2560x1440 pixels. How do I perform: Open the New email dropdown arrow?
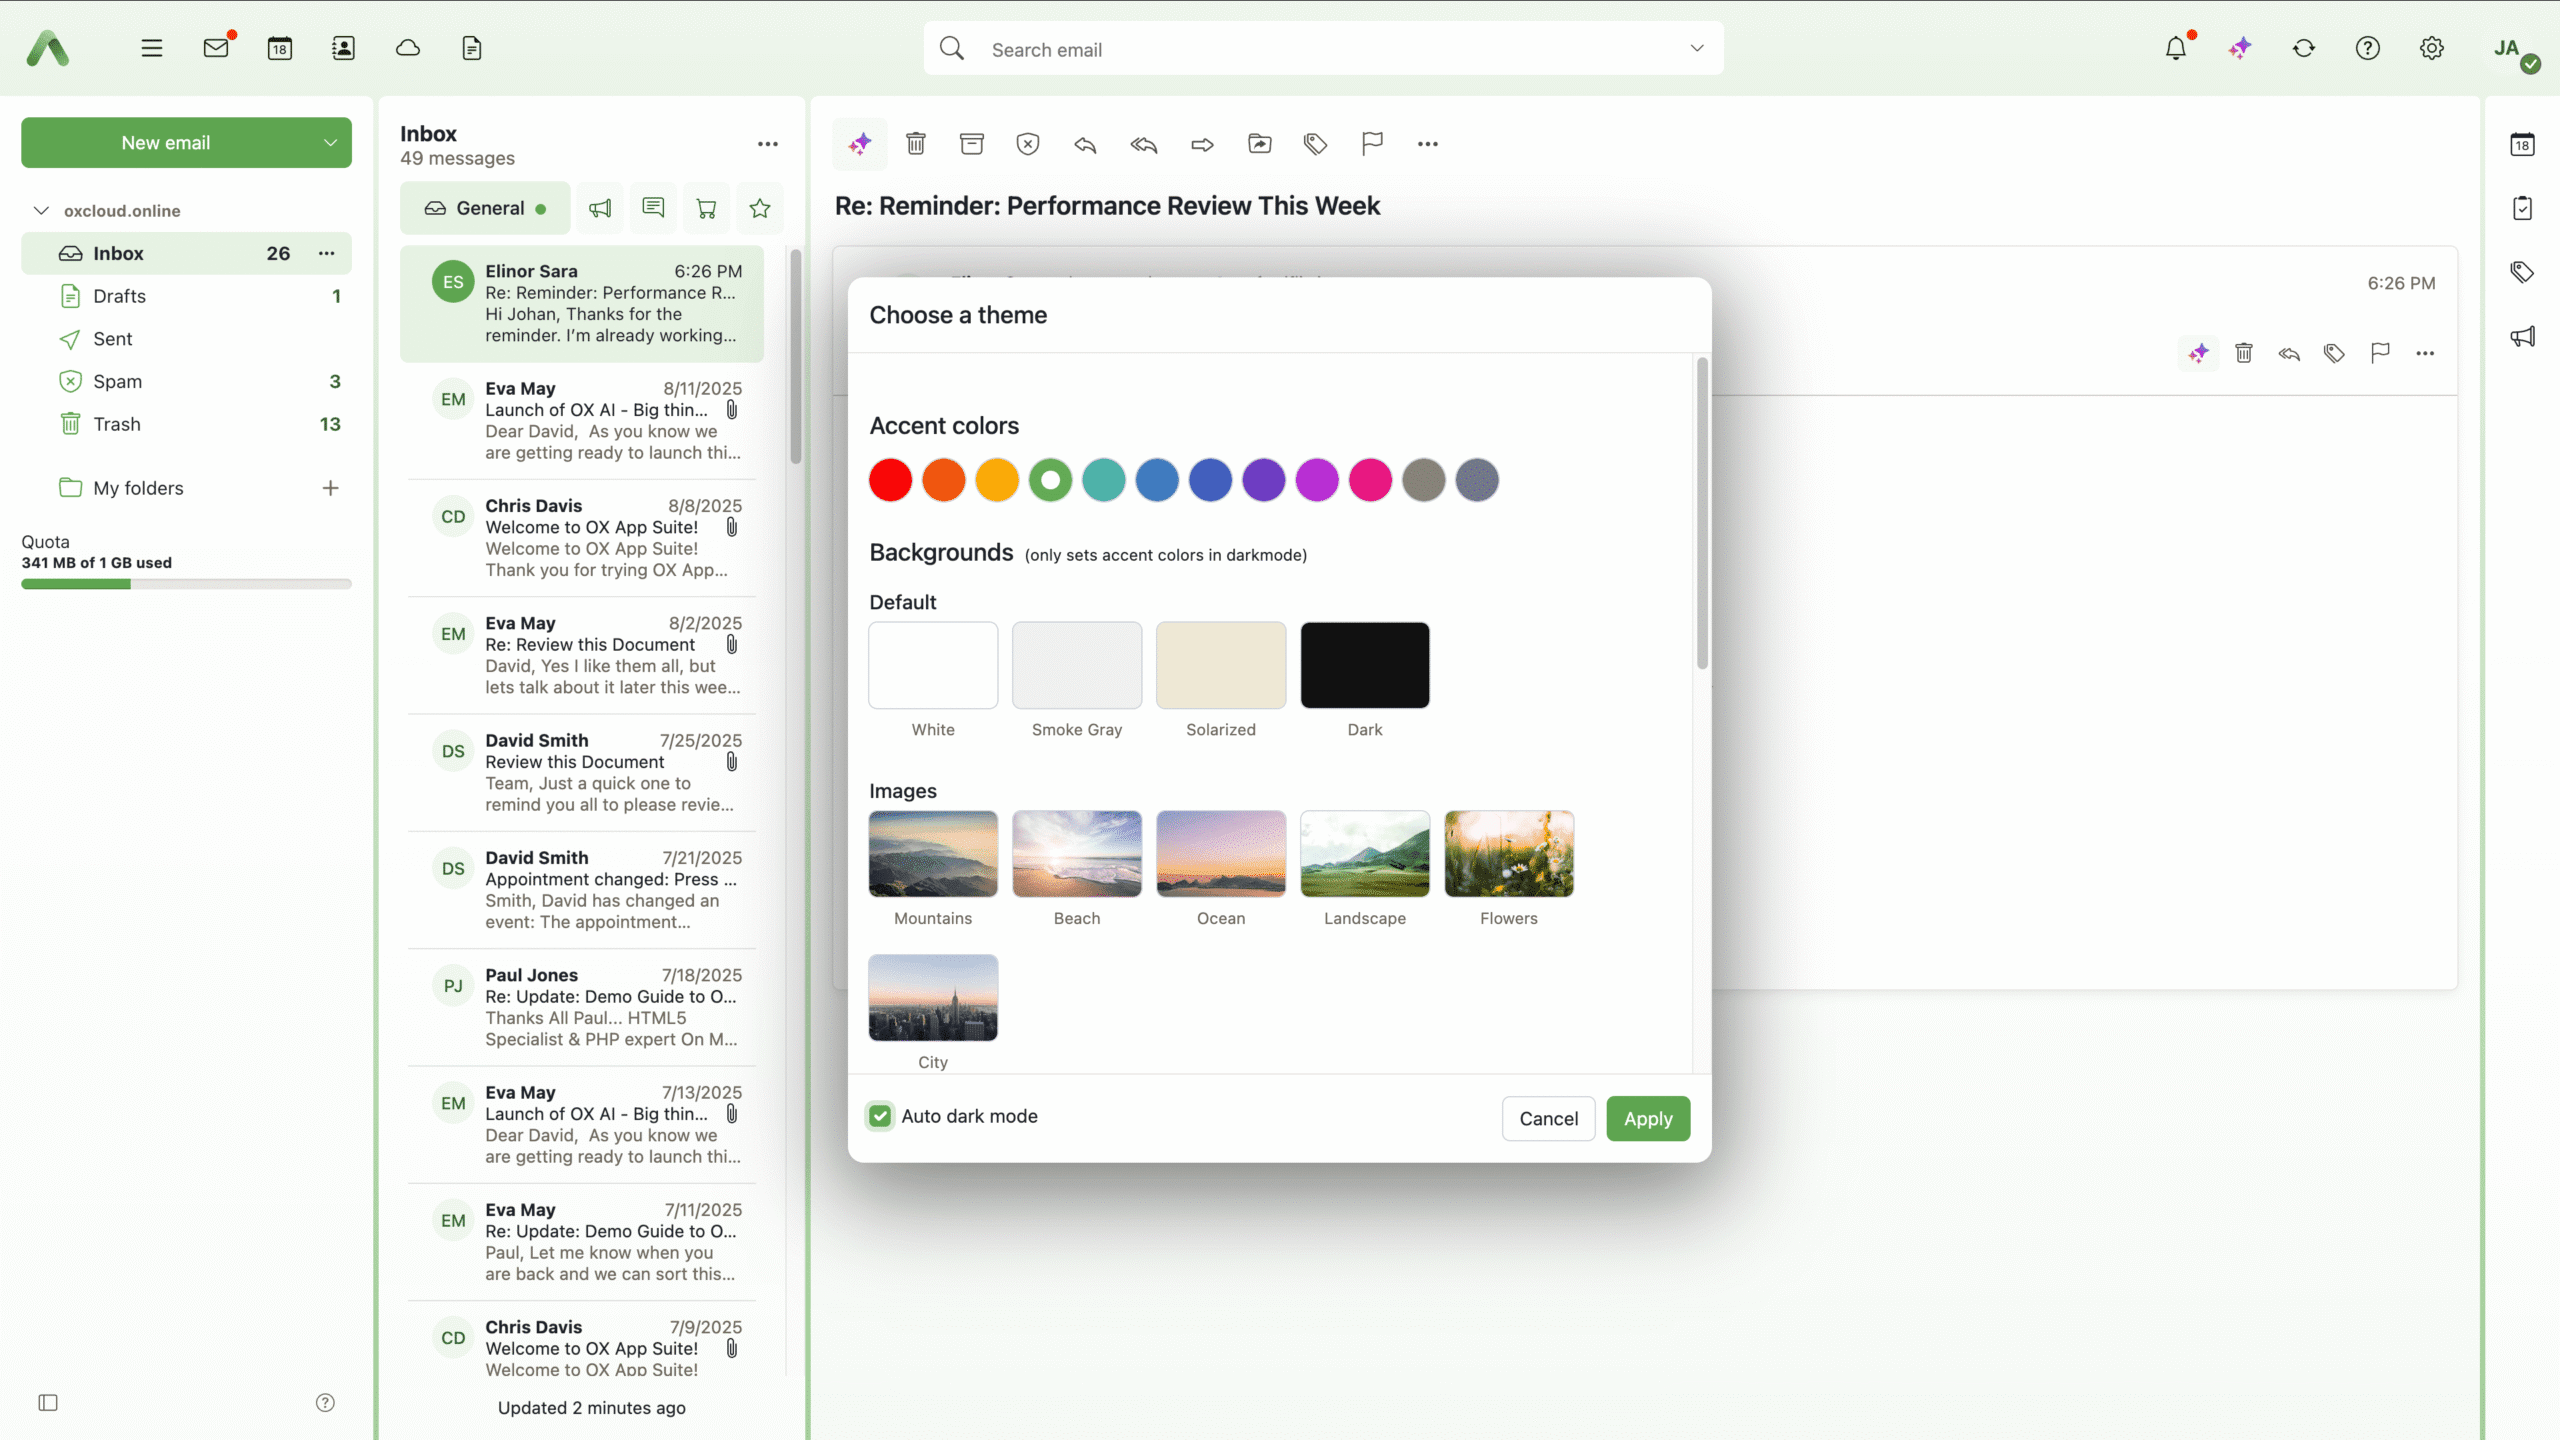(330, 143)
